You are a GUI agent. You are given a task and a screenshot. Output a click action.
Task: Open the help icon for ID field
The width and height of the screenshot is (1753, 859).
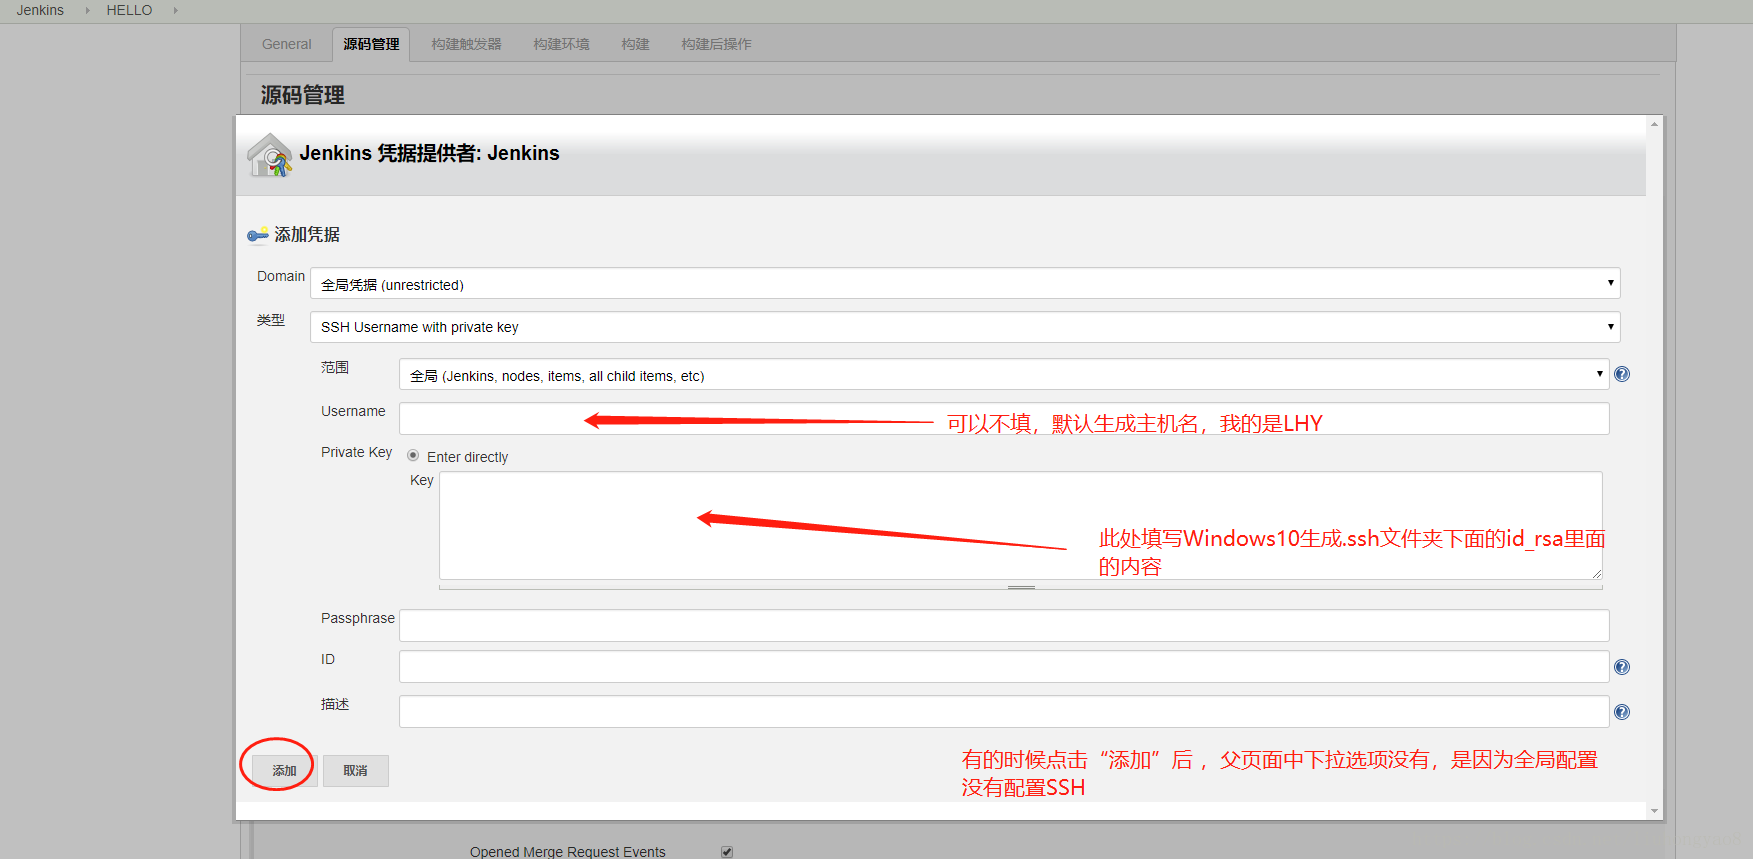point(1622,667)
